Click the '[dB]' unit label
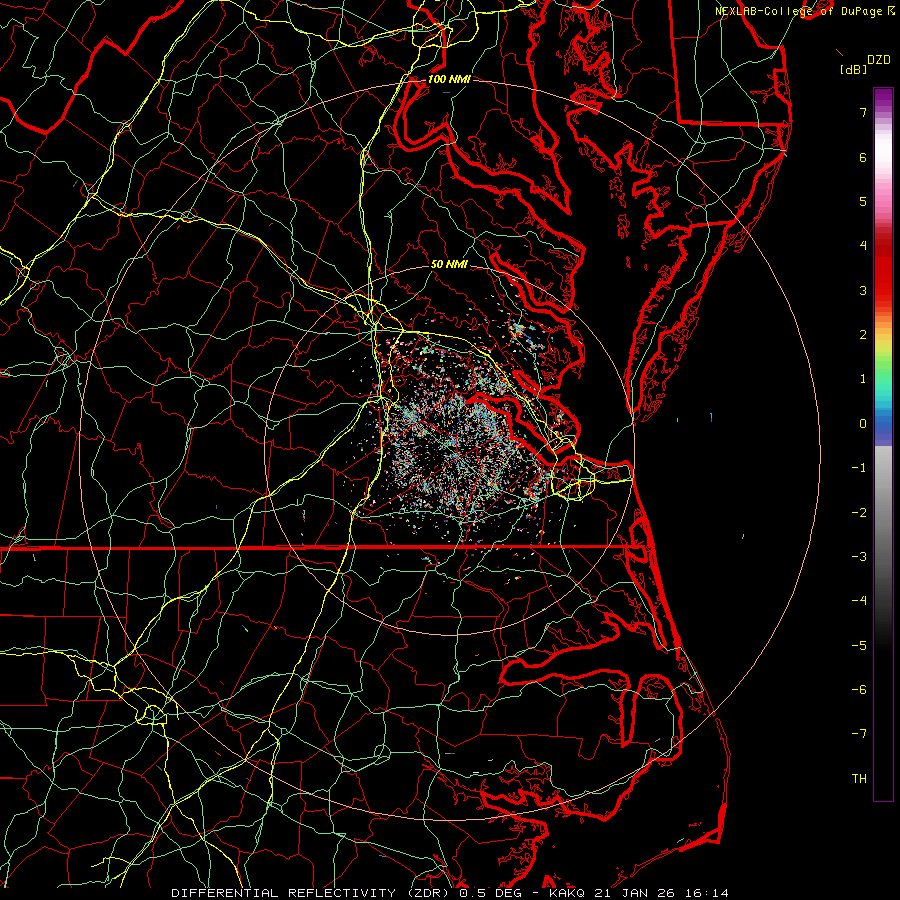The image size is (900, 900). click(x=854, y=70)
